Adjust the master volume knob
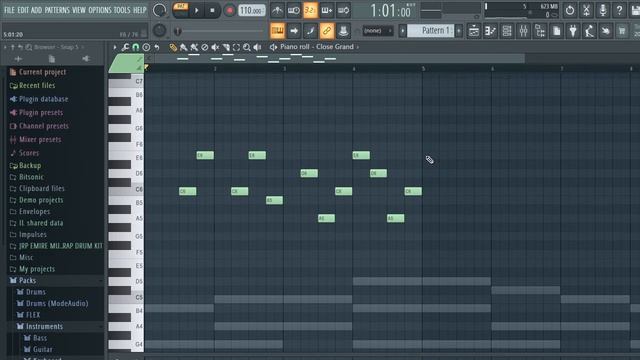This screenshot has width=640, height=360. [x=159, y=10]
